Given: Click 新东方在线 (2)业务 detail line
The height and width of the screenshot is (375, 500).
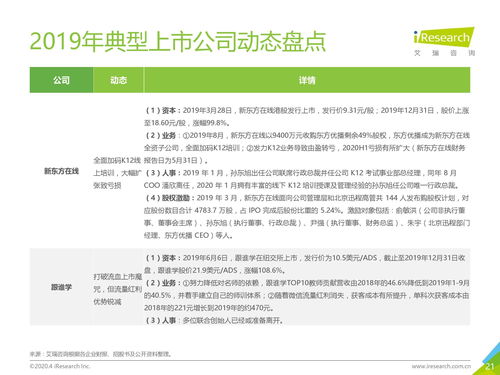Looking at the screenshot, I should pyautogui.click(x=307, y=148).
